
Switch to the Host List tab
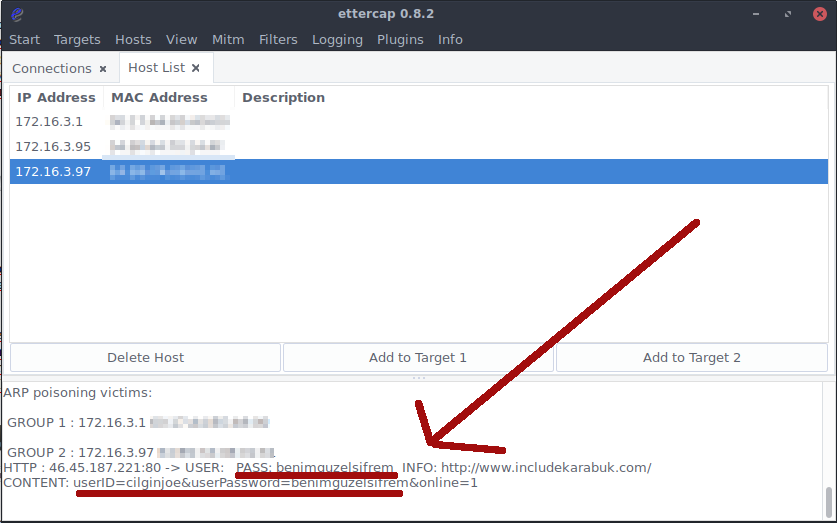[x=156, y=67]
